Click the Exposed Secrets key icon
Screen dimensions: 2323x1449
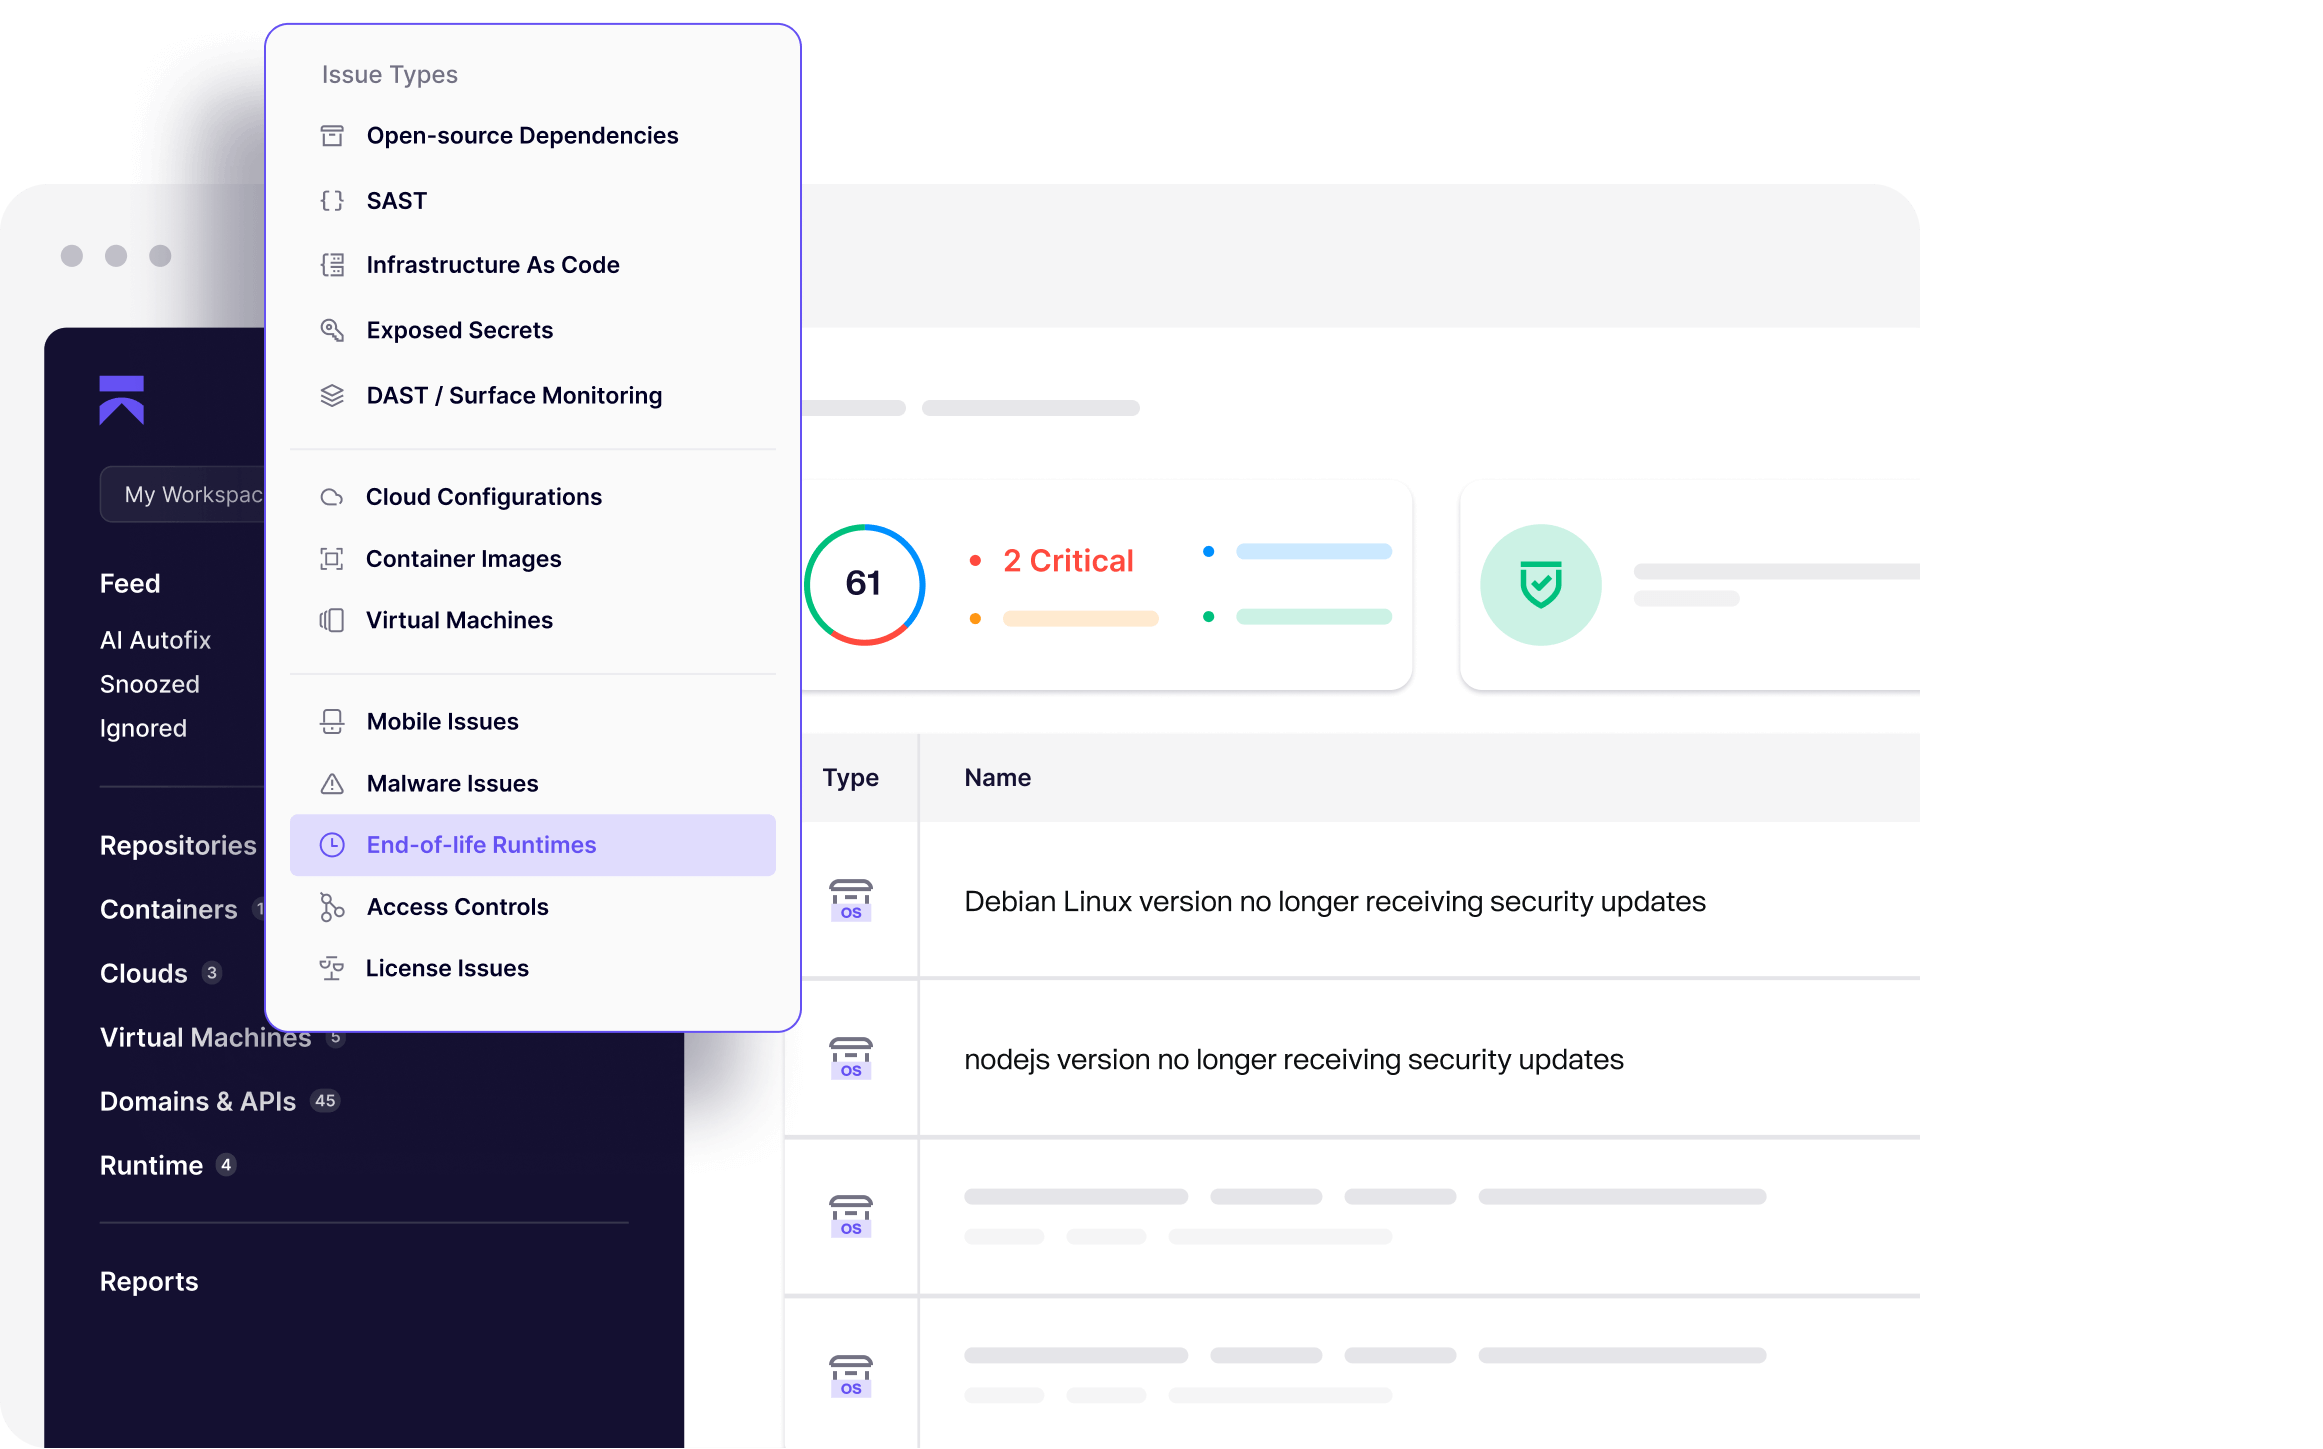[x=332, y=330]
